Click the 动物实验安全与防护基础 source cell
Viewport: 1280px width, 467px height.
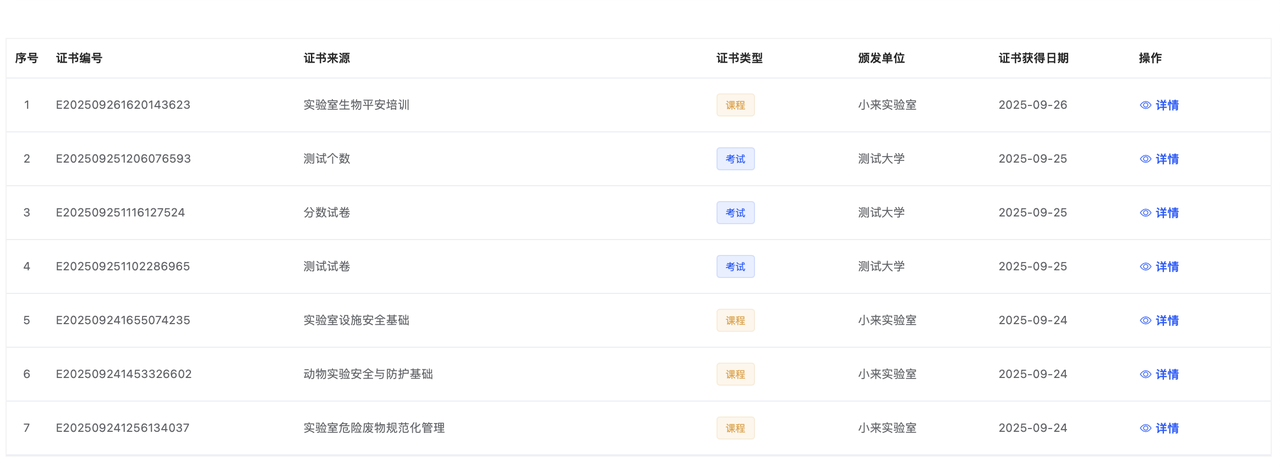368,375
